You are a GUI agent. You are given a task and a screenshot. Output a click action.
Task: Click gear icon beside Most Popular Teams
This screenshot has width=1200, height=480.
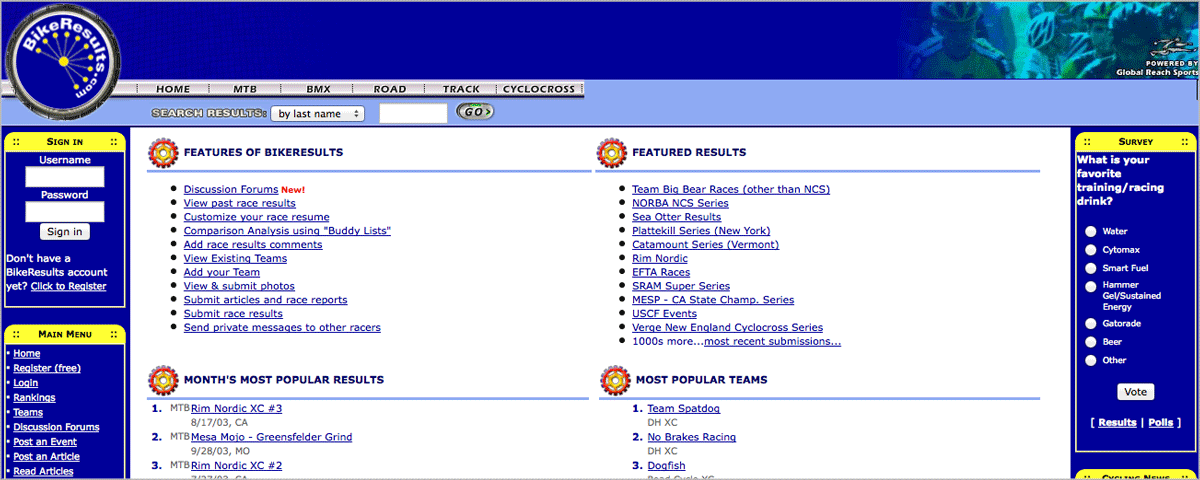(x=612, y=380)
